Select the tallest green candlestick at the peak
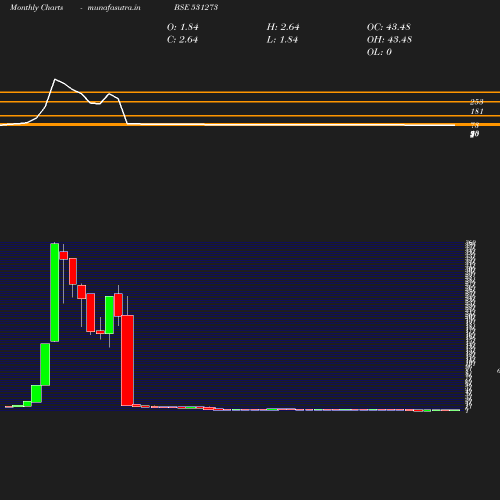This screenshot has width=500, height=500. (55, 292)
